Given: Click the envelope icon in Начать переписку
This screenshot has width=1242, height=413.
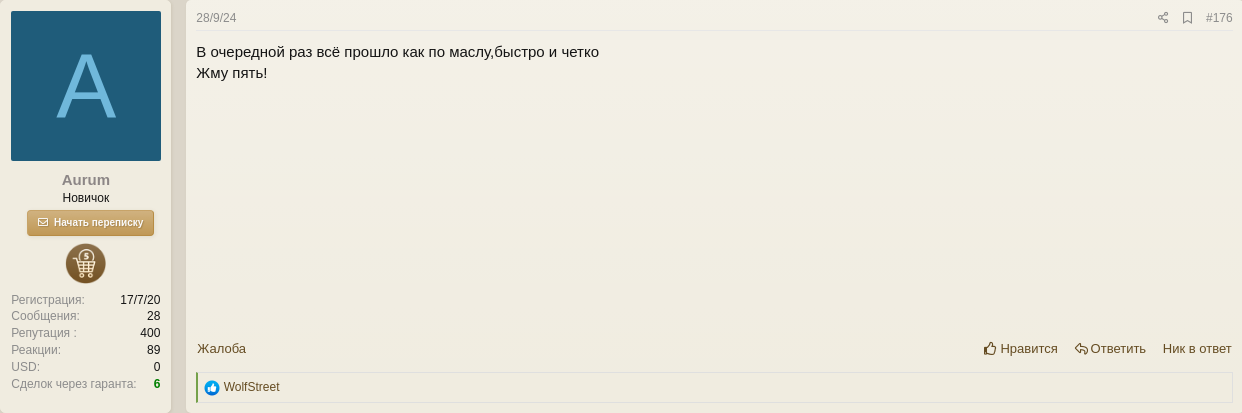Looking at the screenshot, I should tap(43, 222).
